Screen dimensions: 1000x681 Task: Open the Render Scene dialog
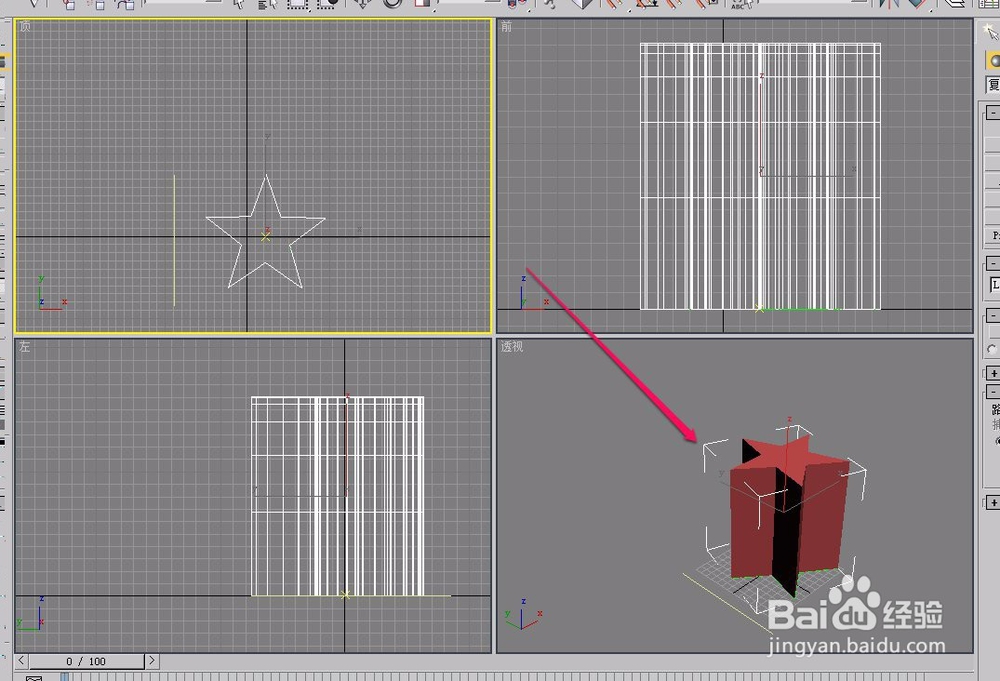(x=999, y=8)
